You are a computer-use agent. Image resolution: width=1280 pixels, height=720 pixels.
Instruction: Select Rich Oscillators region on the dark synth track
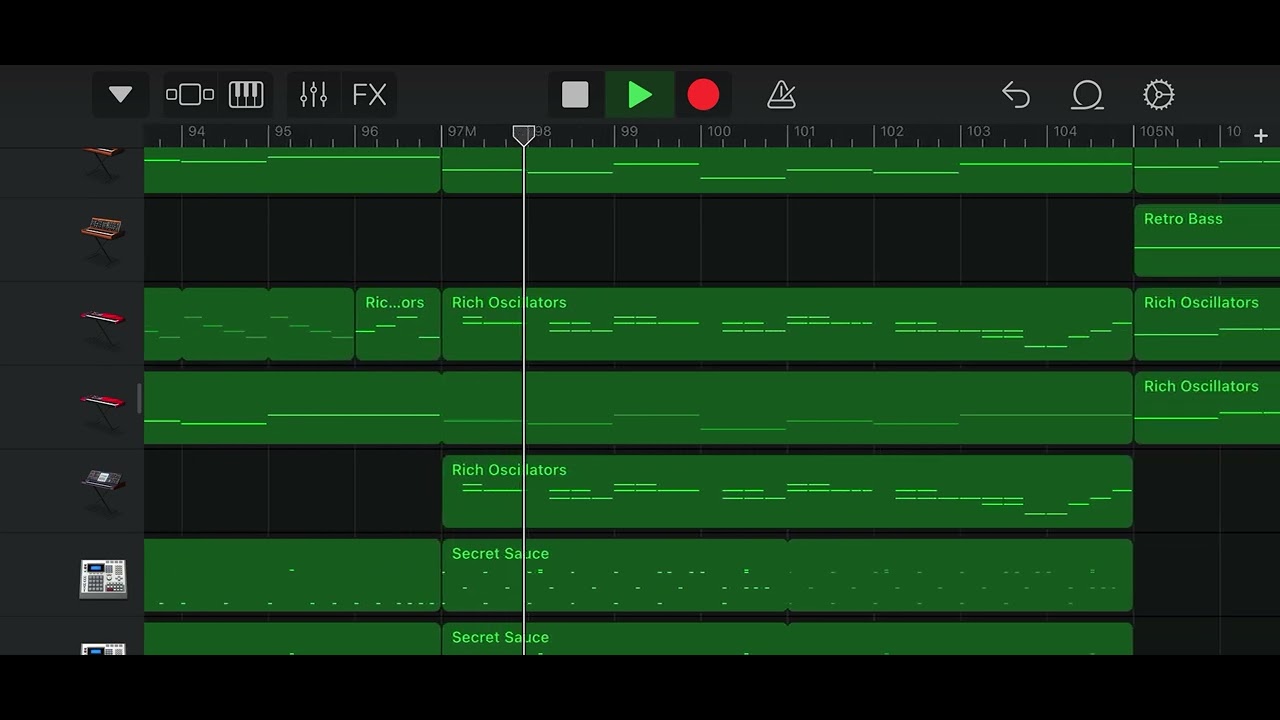787,492
